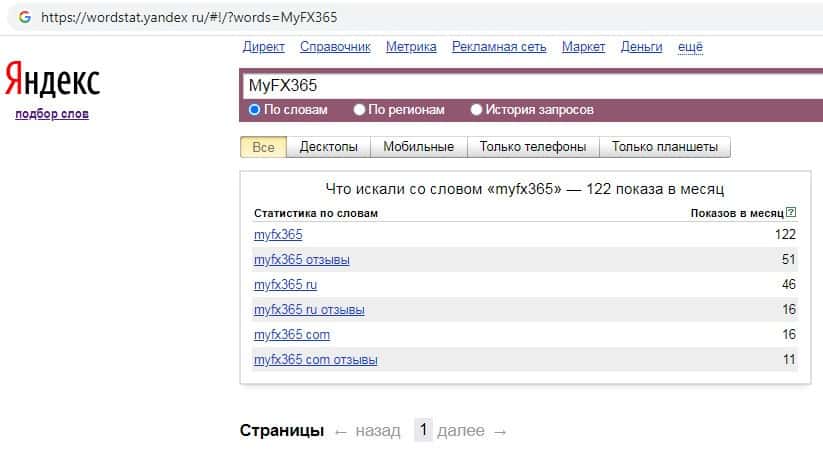Click the myfx365 com keyword link
This screenshot has width=823, height=469.
click(291, 334)
